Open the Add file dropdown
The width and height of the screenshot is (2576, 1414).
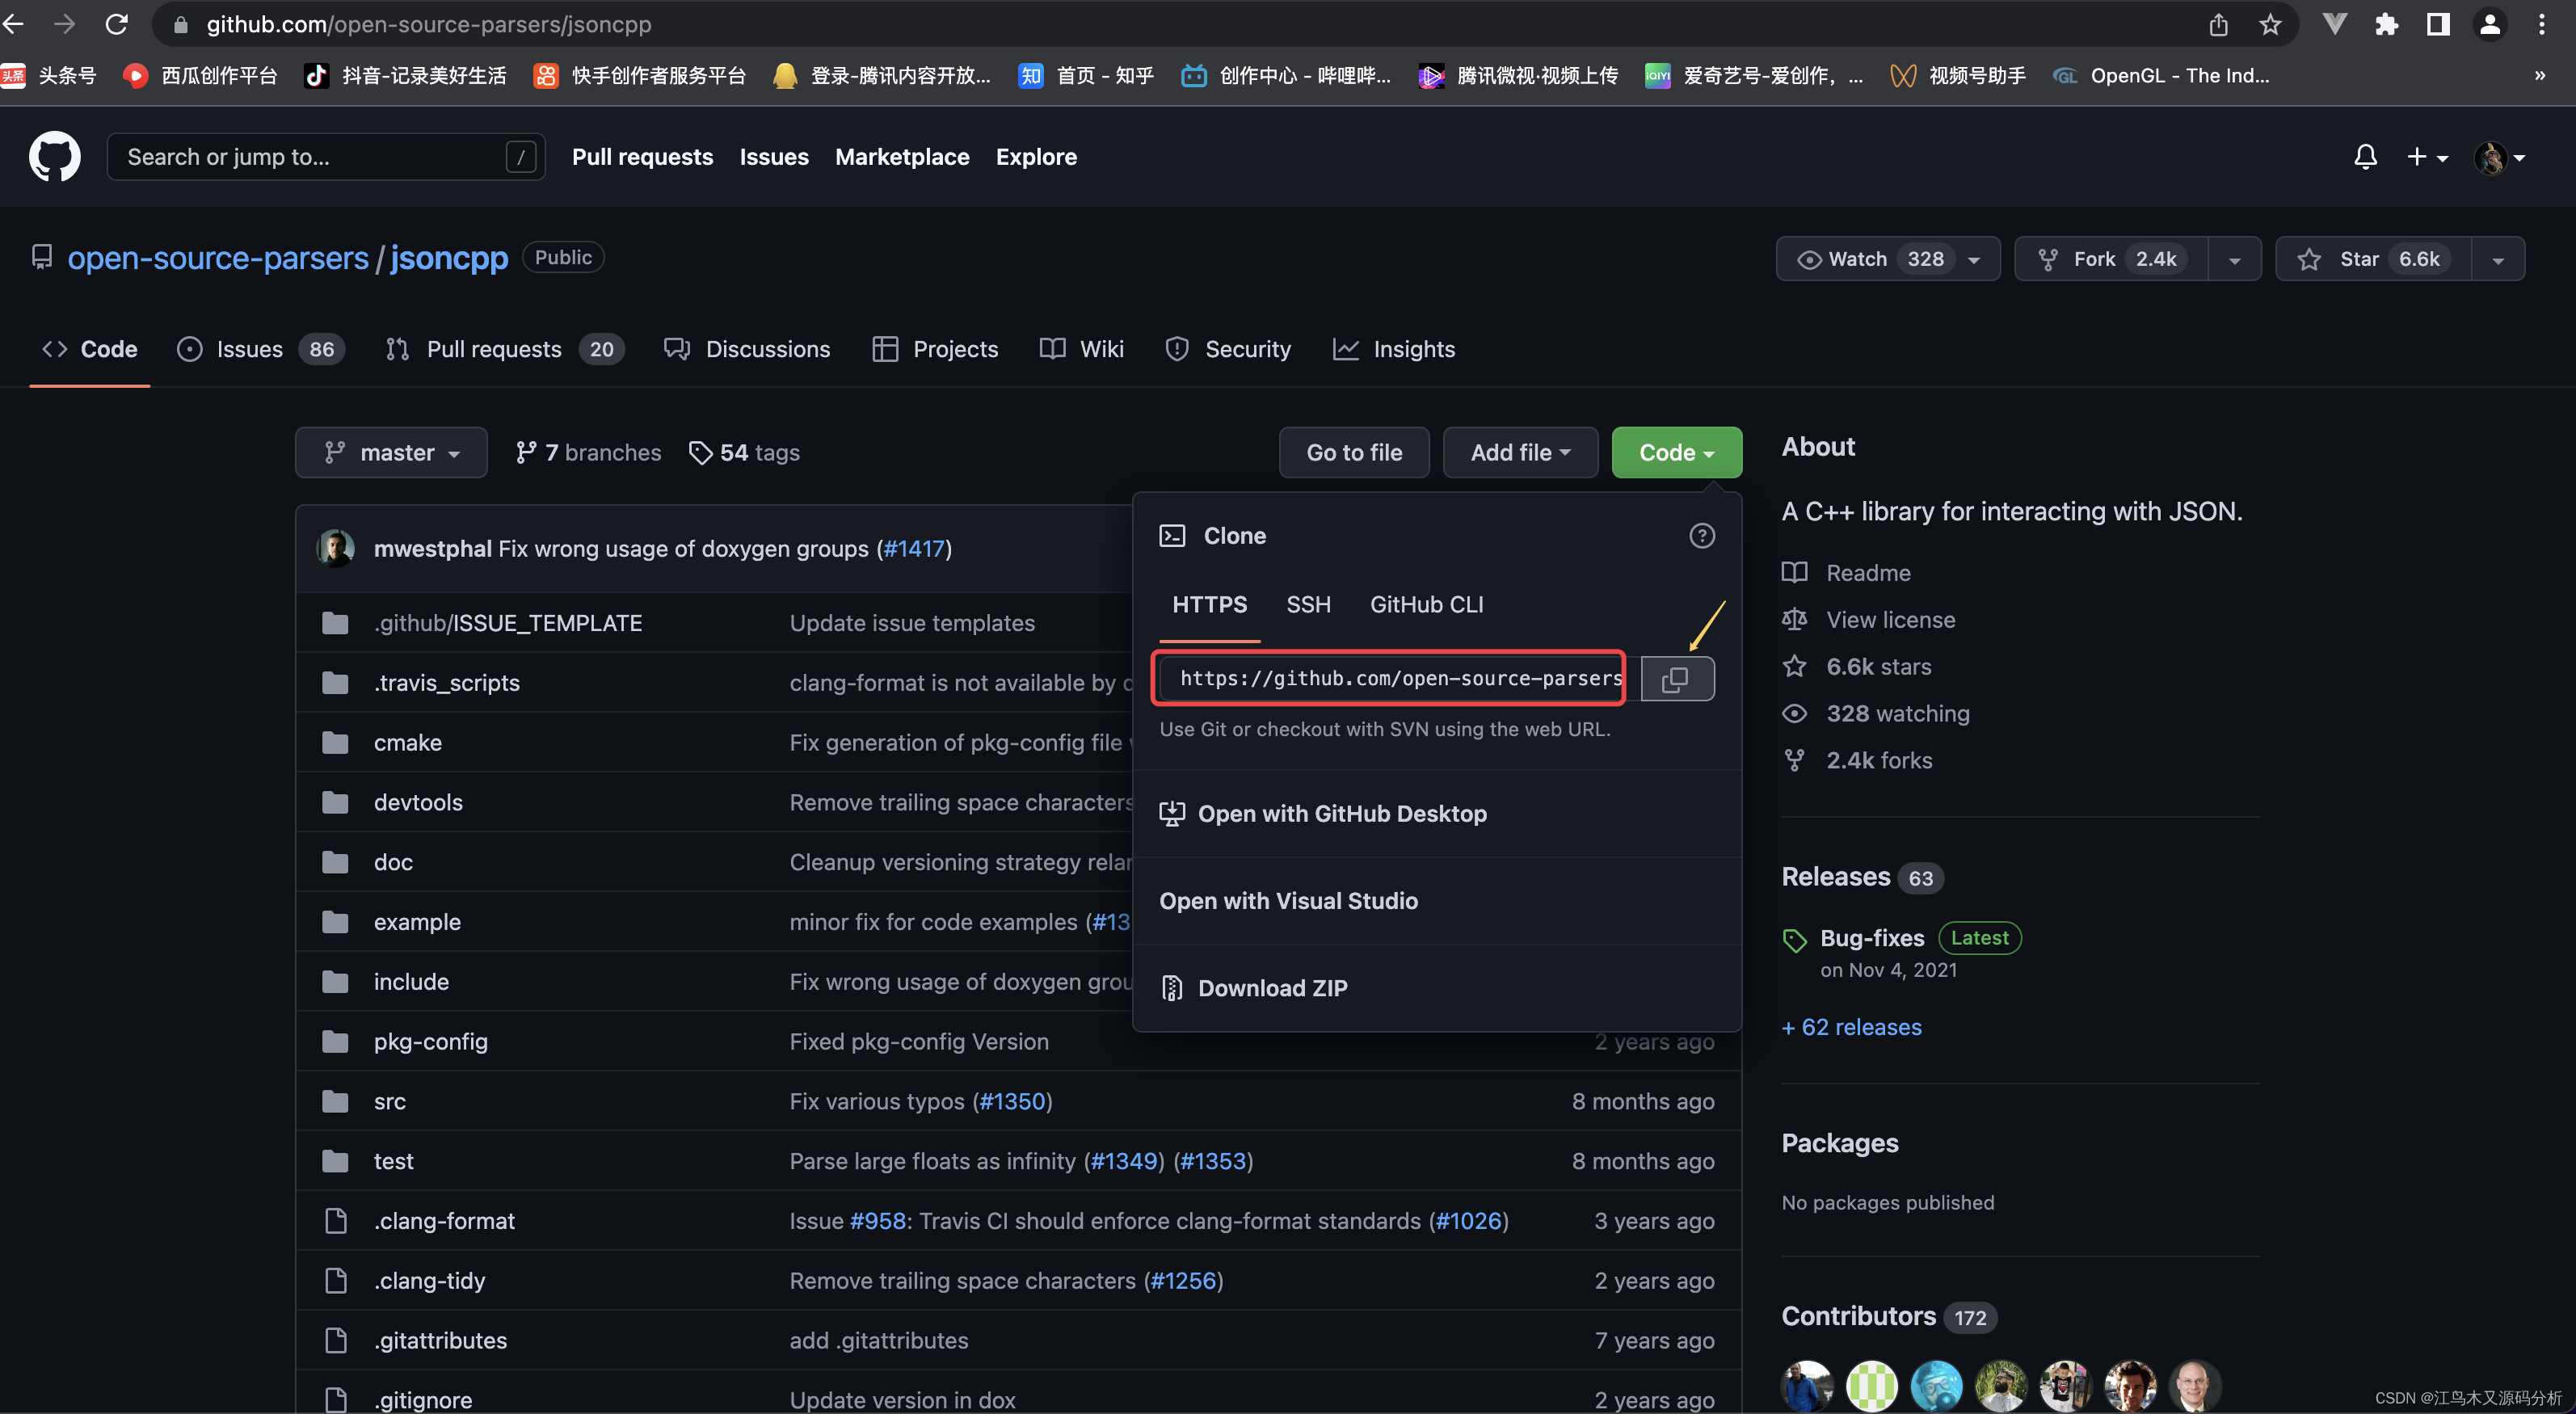(1520, 453)
